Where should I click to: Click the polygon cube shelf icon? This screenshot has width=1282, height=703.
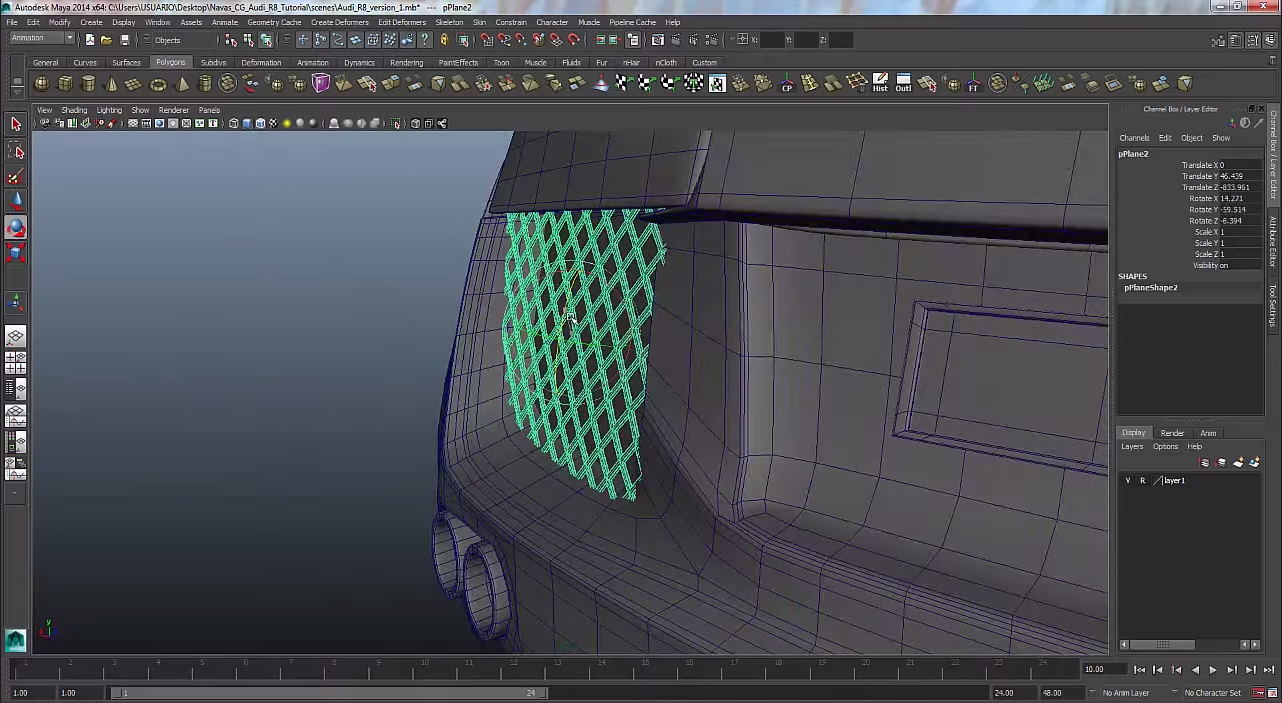[65, 84]
